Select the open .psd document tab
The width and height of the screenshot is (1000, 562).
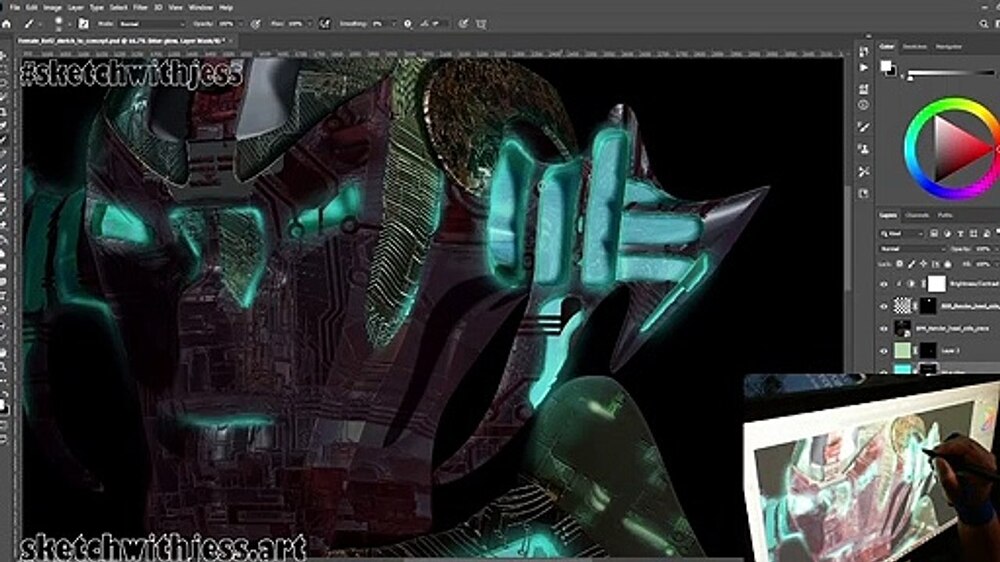[120, 41]
